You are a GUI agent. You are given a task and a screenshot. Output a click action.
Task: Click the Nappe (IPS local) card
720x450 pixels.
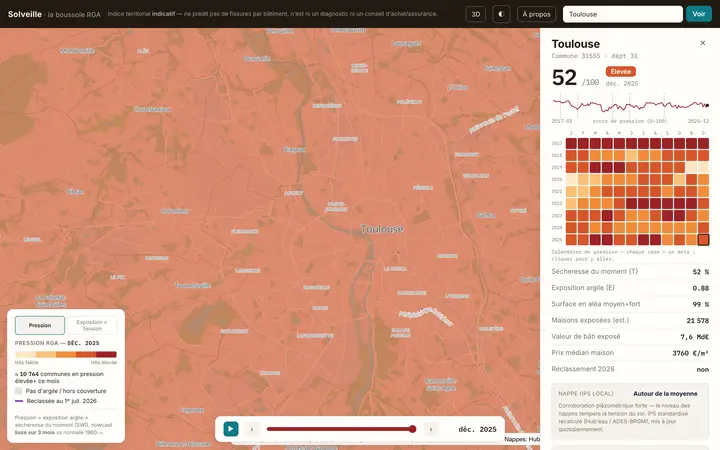coord(630,412)
